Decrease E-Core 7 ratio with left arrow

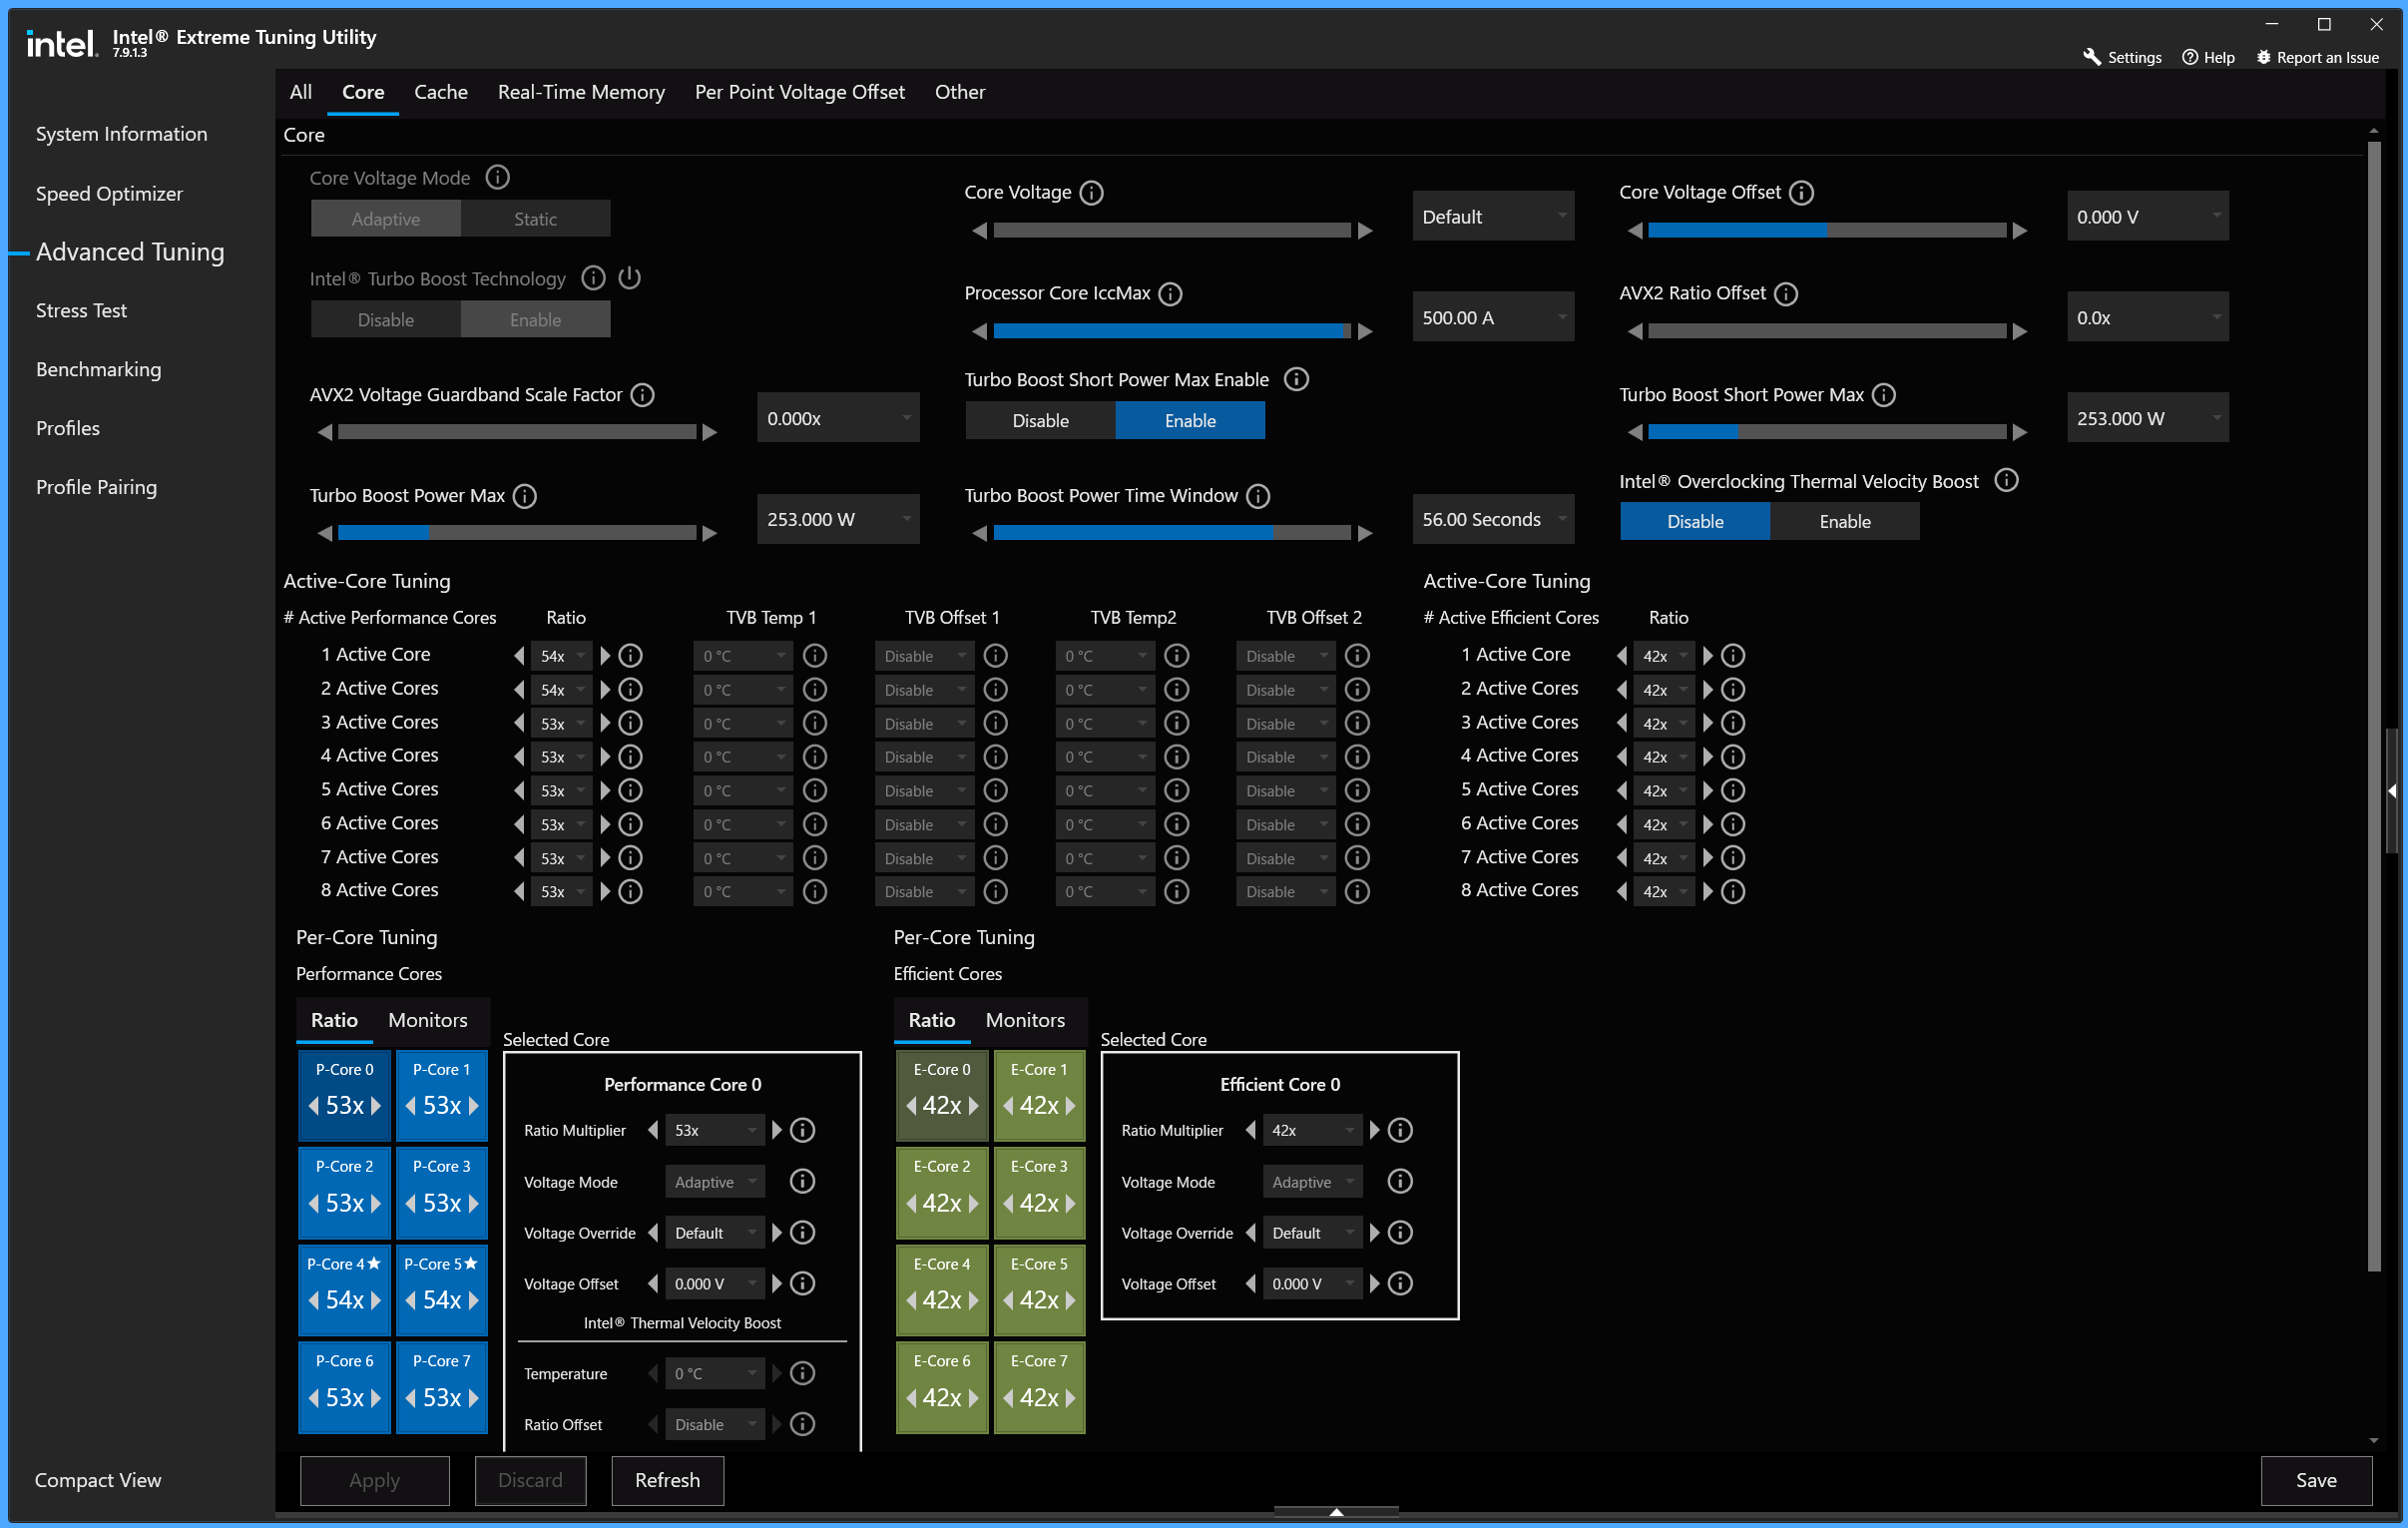click(1009, 1397)
